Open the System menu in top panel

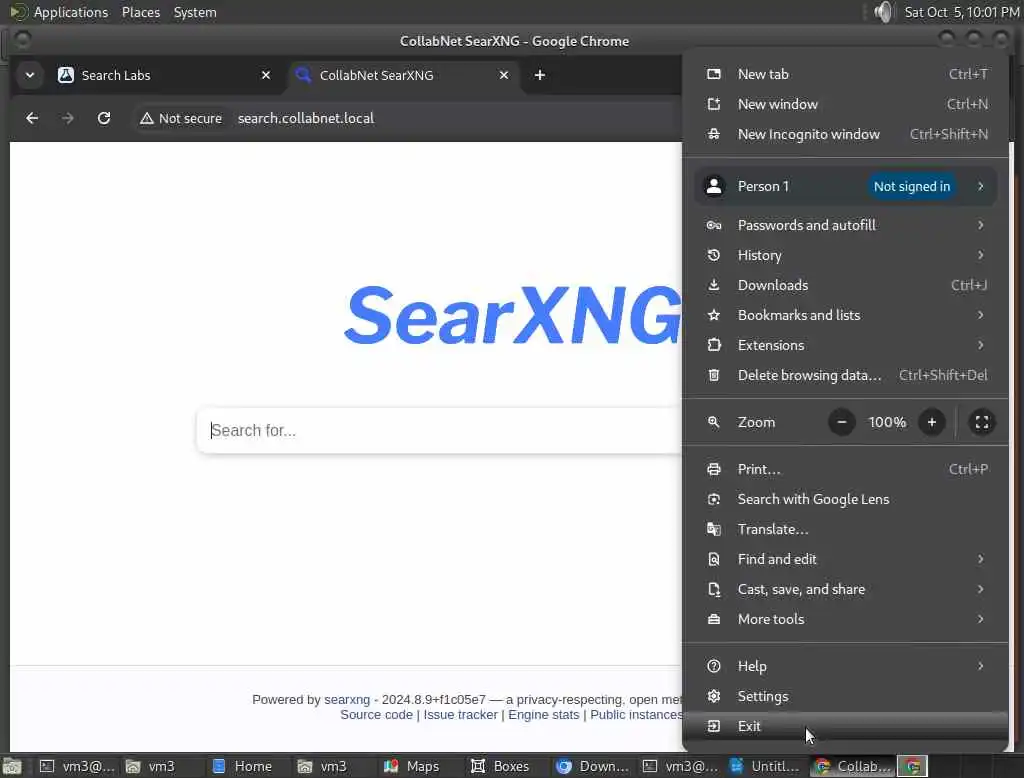pos(195,12)
